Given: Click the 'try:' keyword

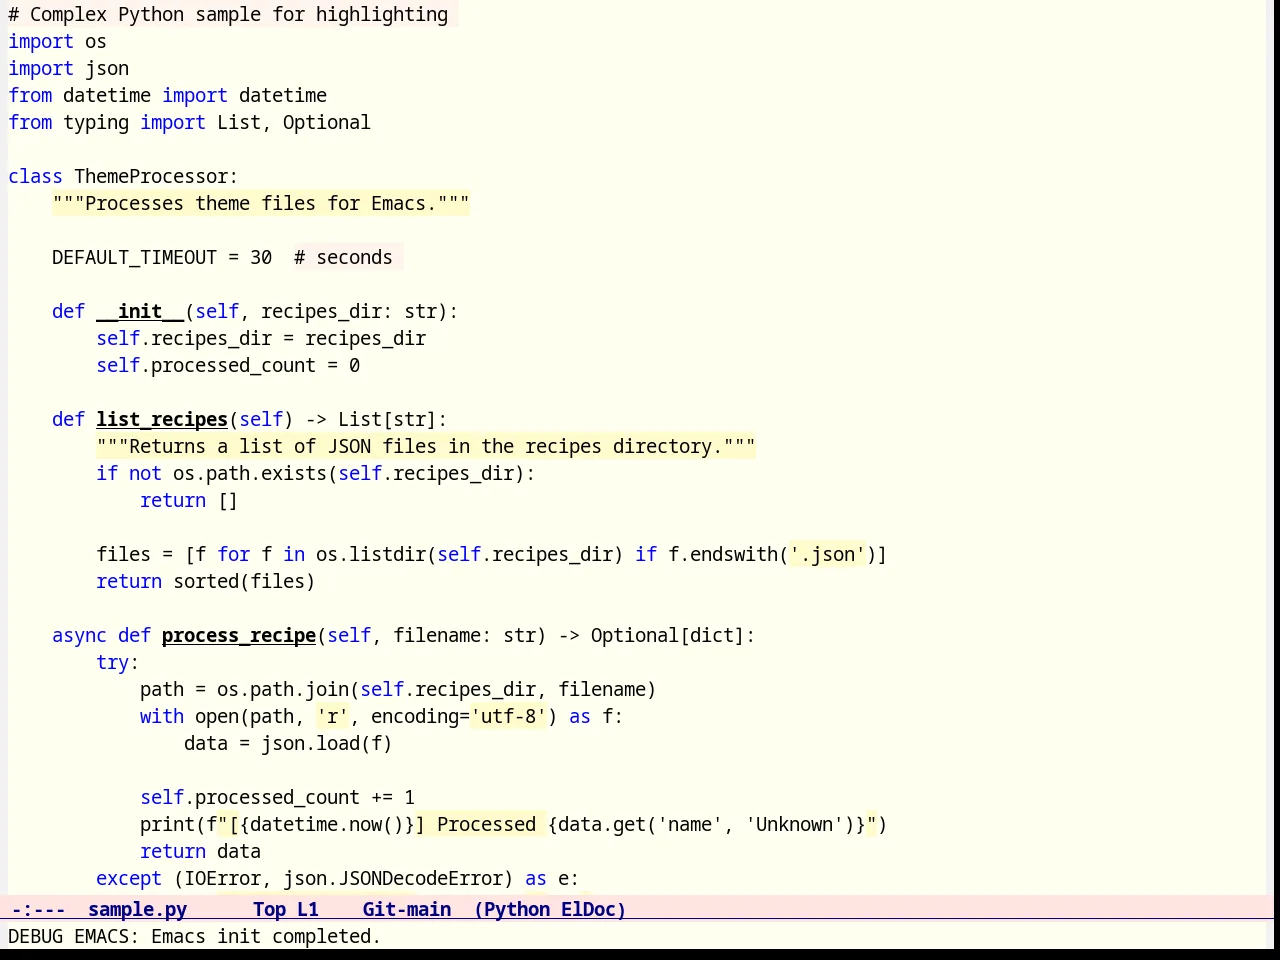Looking at the screenshot, I should 118,662.
